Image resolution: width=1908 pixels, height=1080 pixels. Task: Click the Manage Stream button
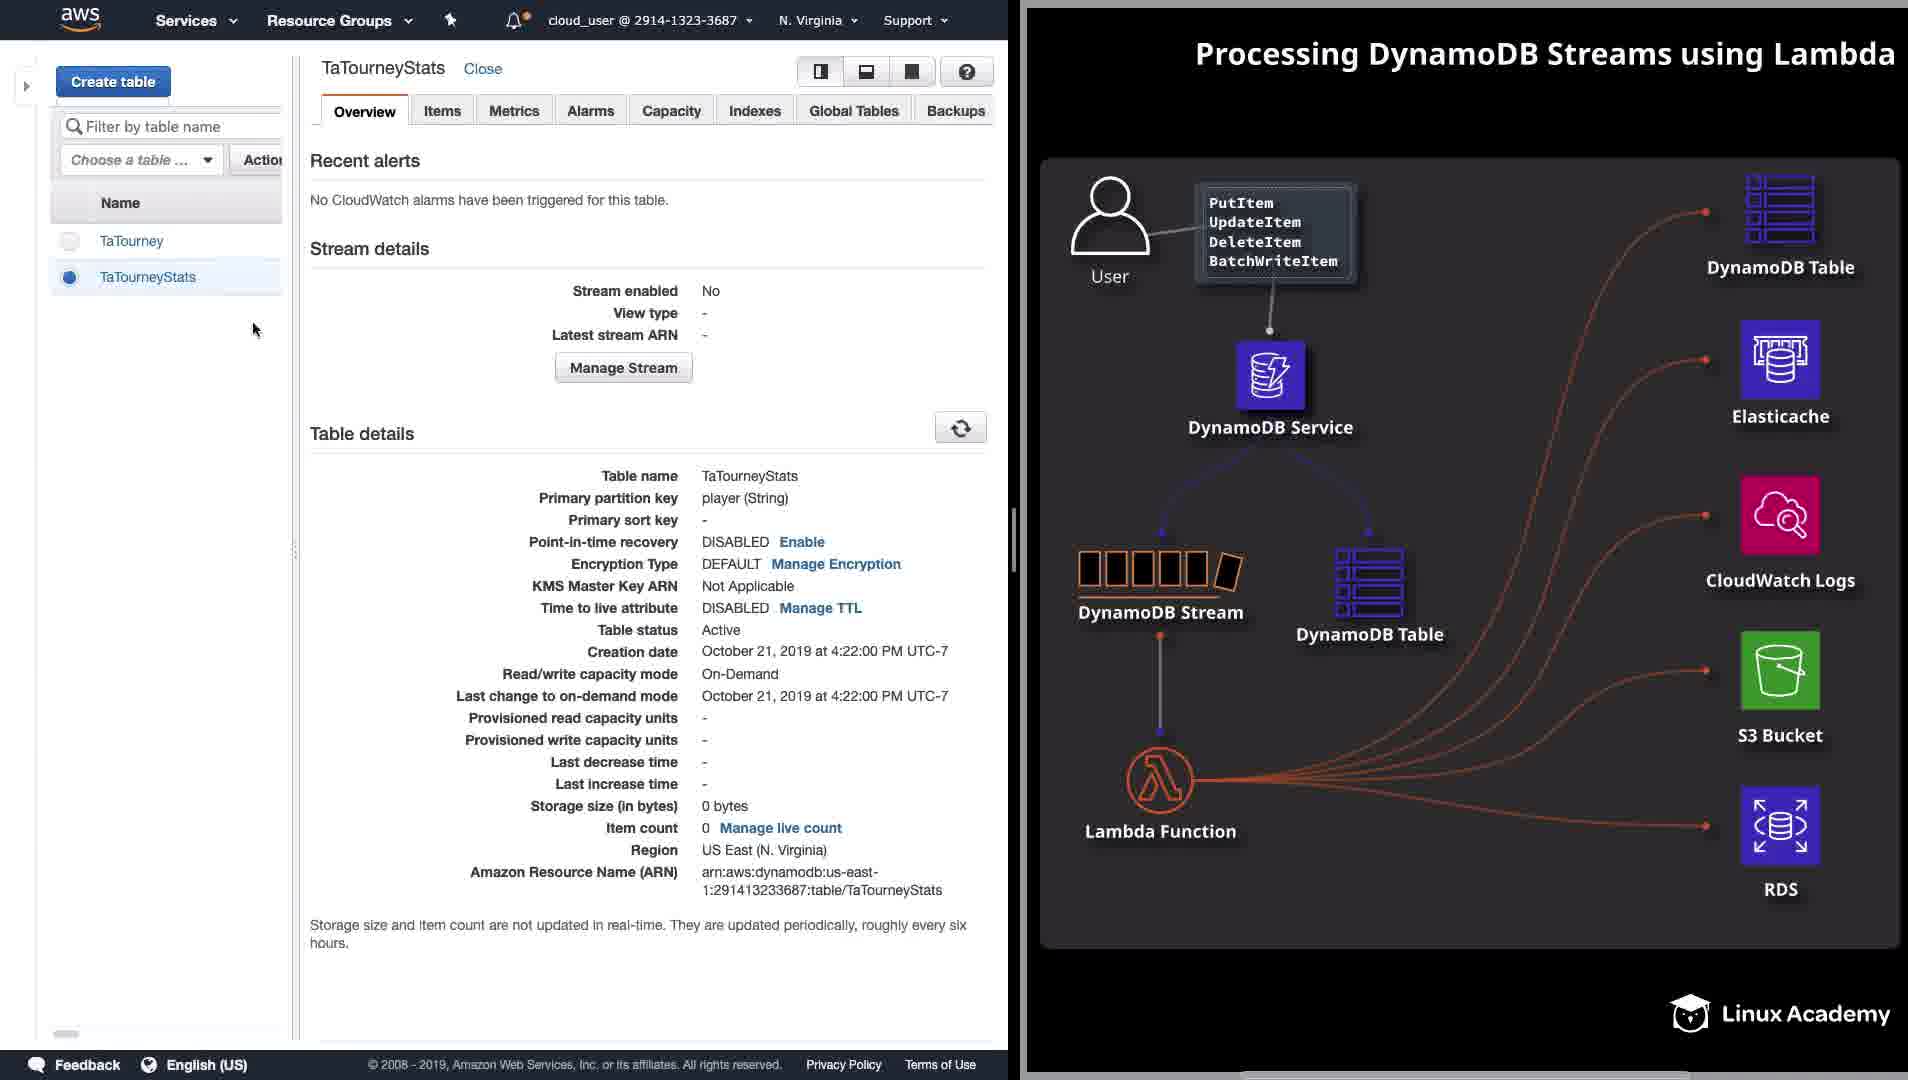(x=623, y=368)
